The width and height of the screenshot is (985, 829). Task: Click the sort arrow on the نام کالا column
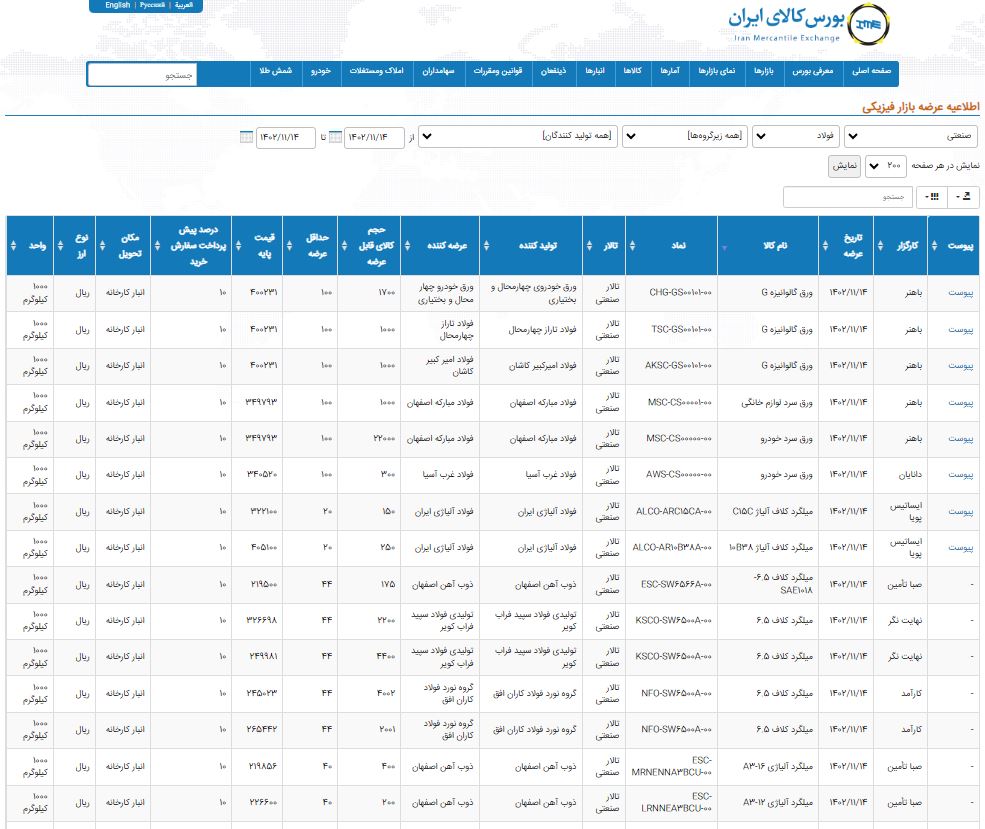(724, 247)
